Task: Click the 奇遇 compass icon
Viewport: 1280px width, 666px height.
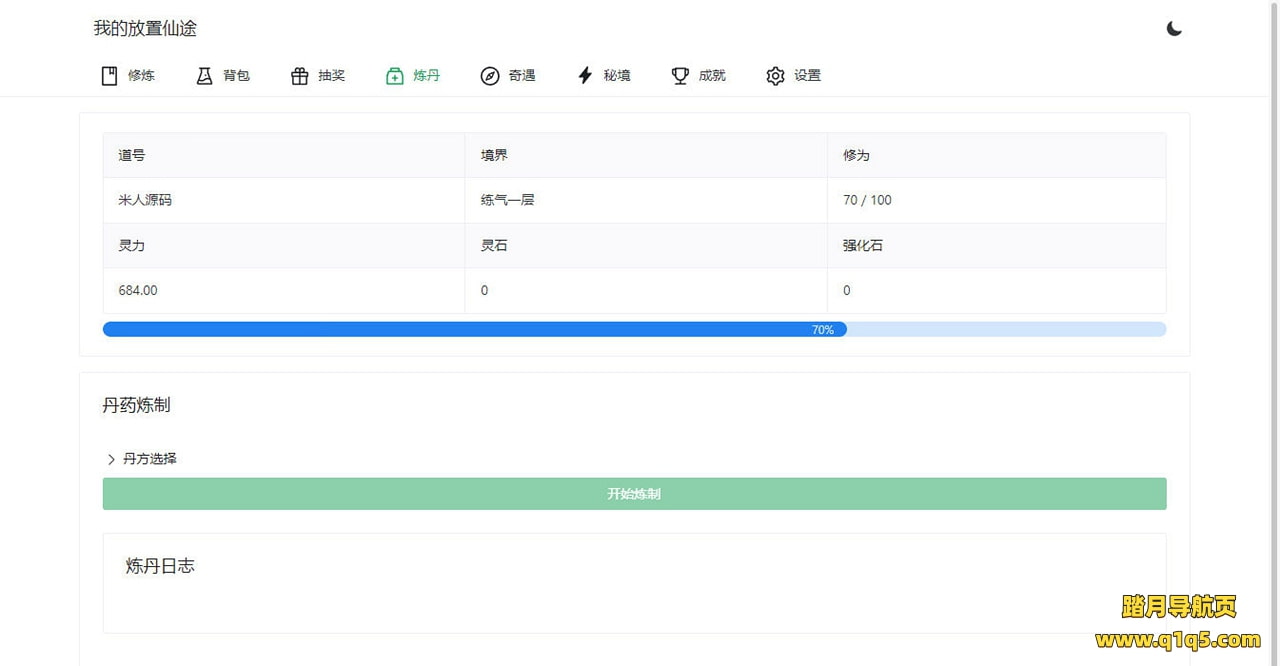Action: click(x=490, y=76)
